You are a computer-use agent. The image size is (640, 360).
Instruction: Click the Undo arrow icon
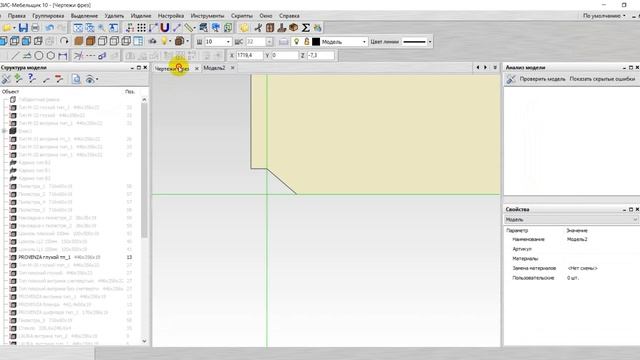[x=49, y=28]
